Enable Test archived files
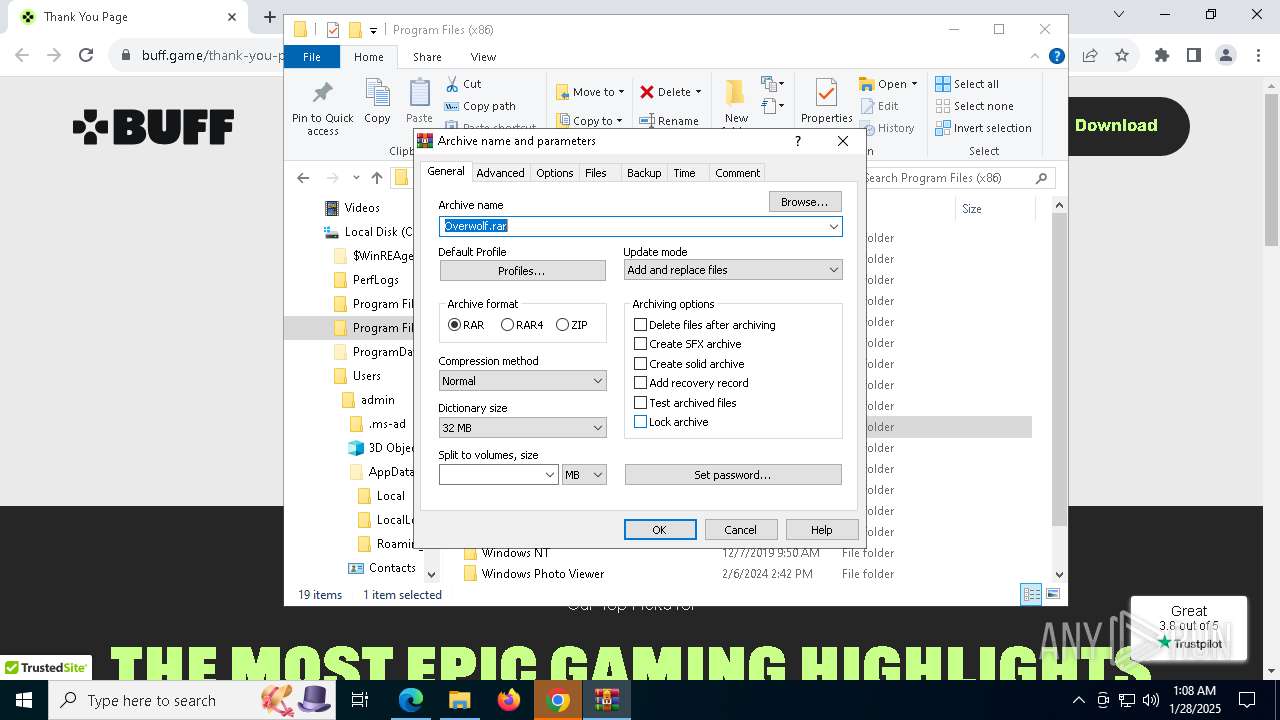 [x=640, y=403]
